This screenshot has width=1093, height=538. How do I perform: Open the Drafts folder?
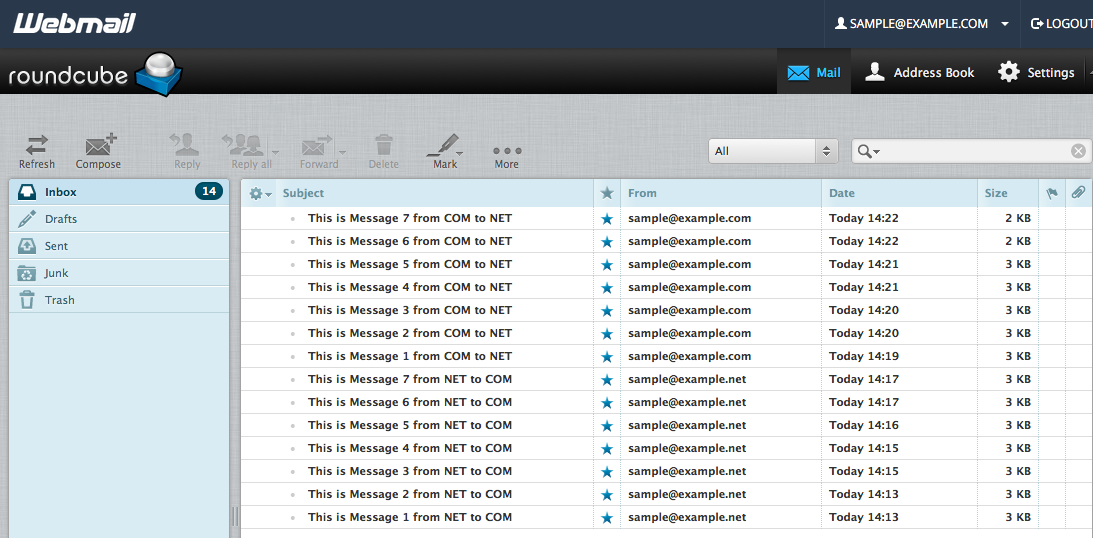click(119, 219)
